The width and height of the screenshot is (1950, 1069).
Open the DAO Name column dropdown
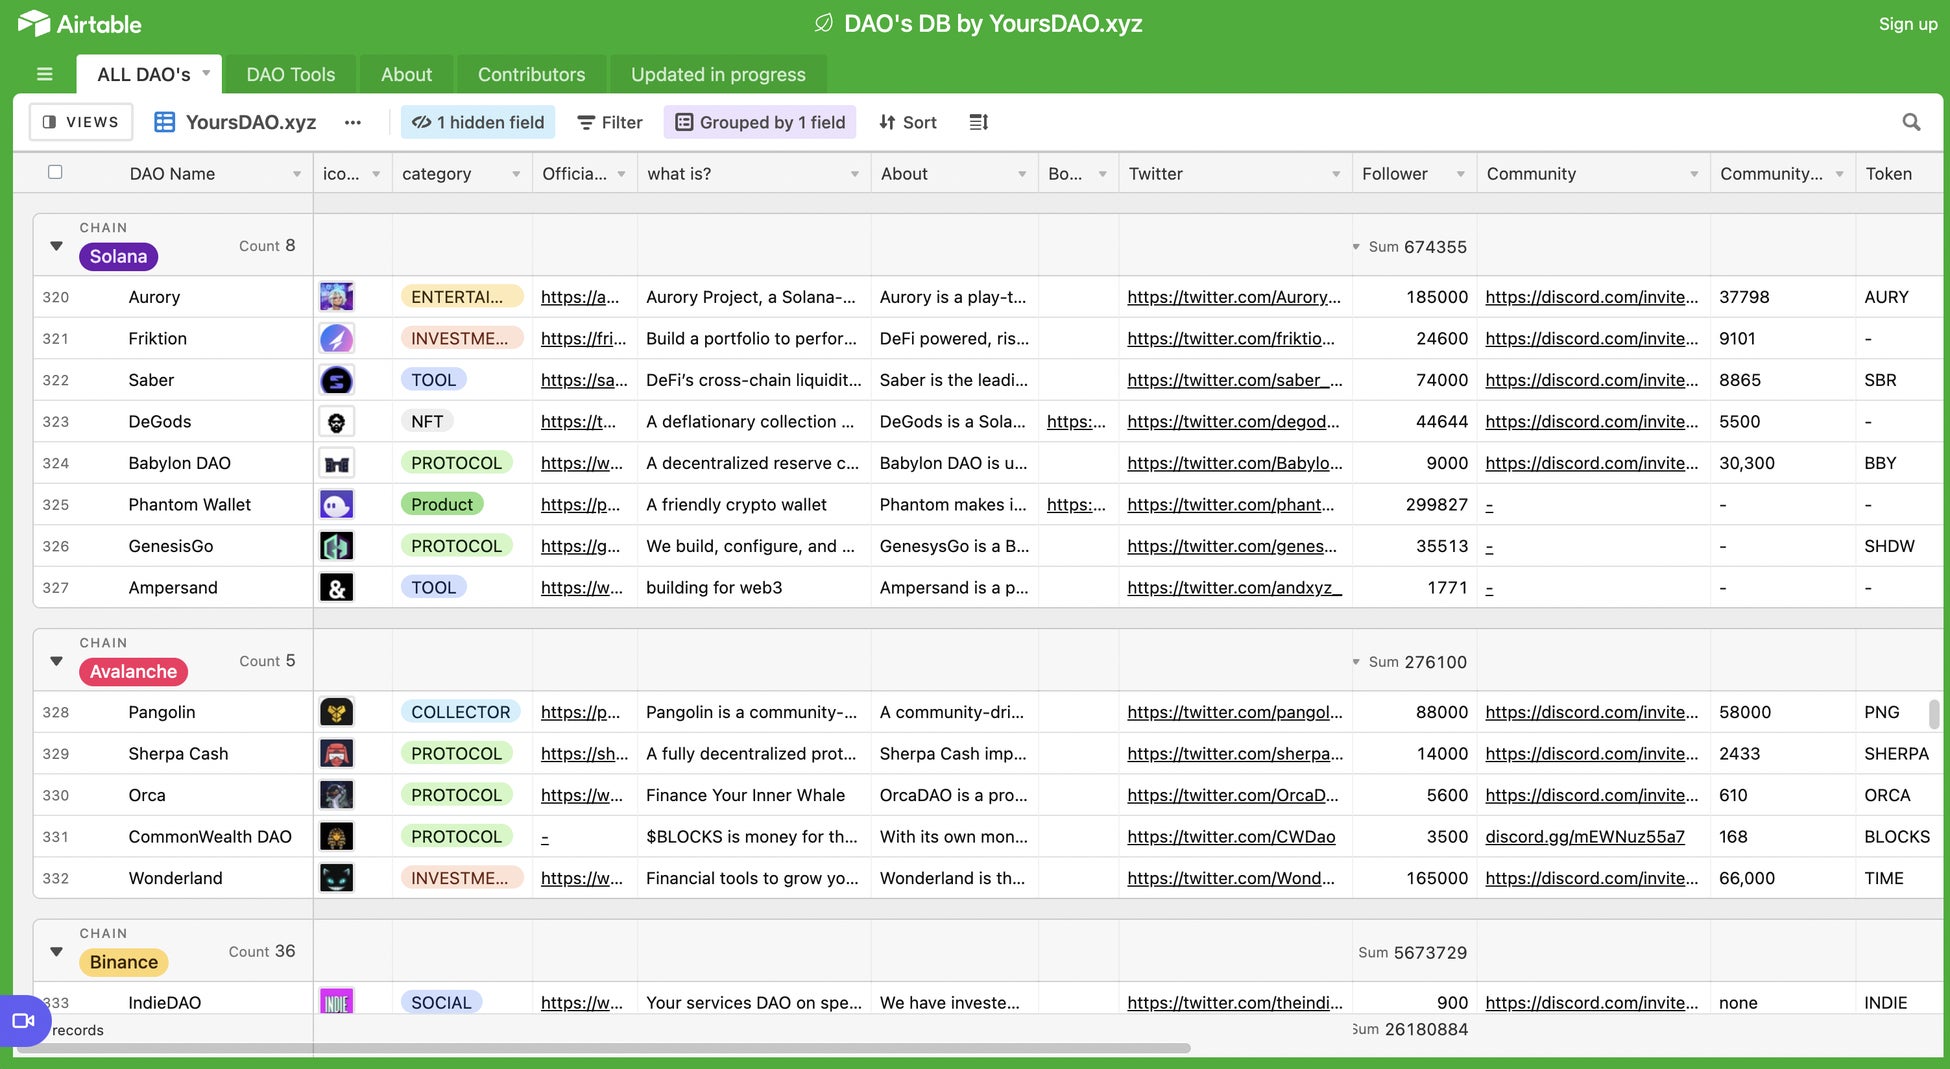pos(296,174)
